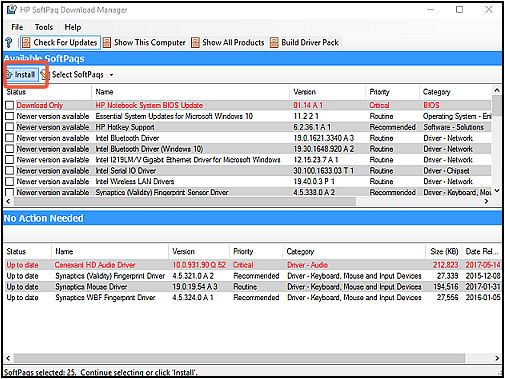Sort upper list by Priority column header

(x=392, y=92)
